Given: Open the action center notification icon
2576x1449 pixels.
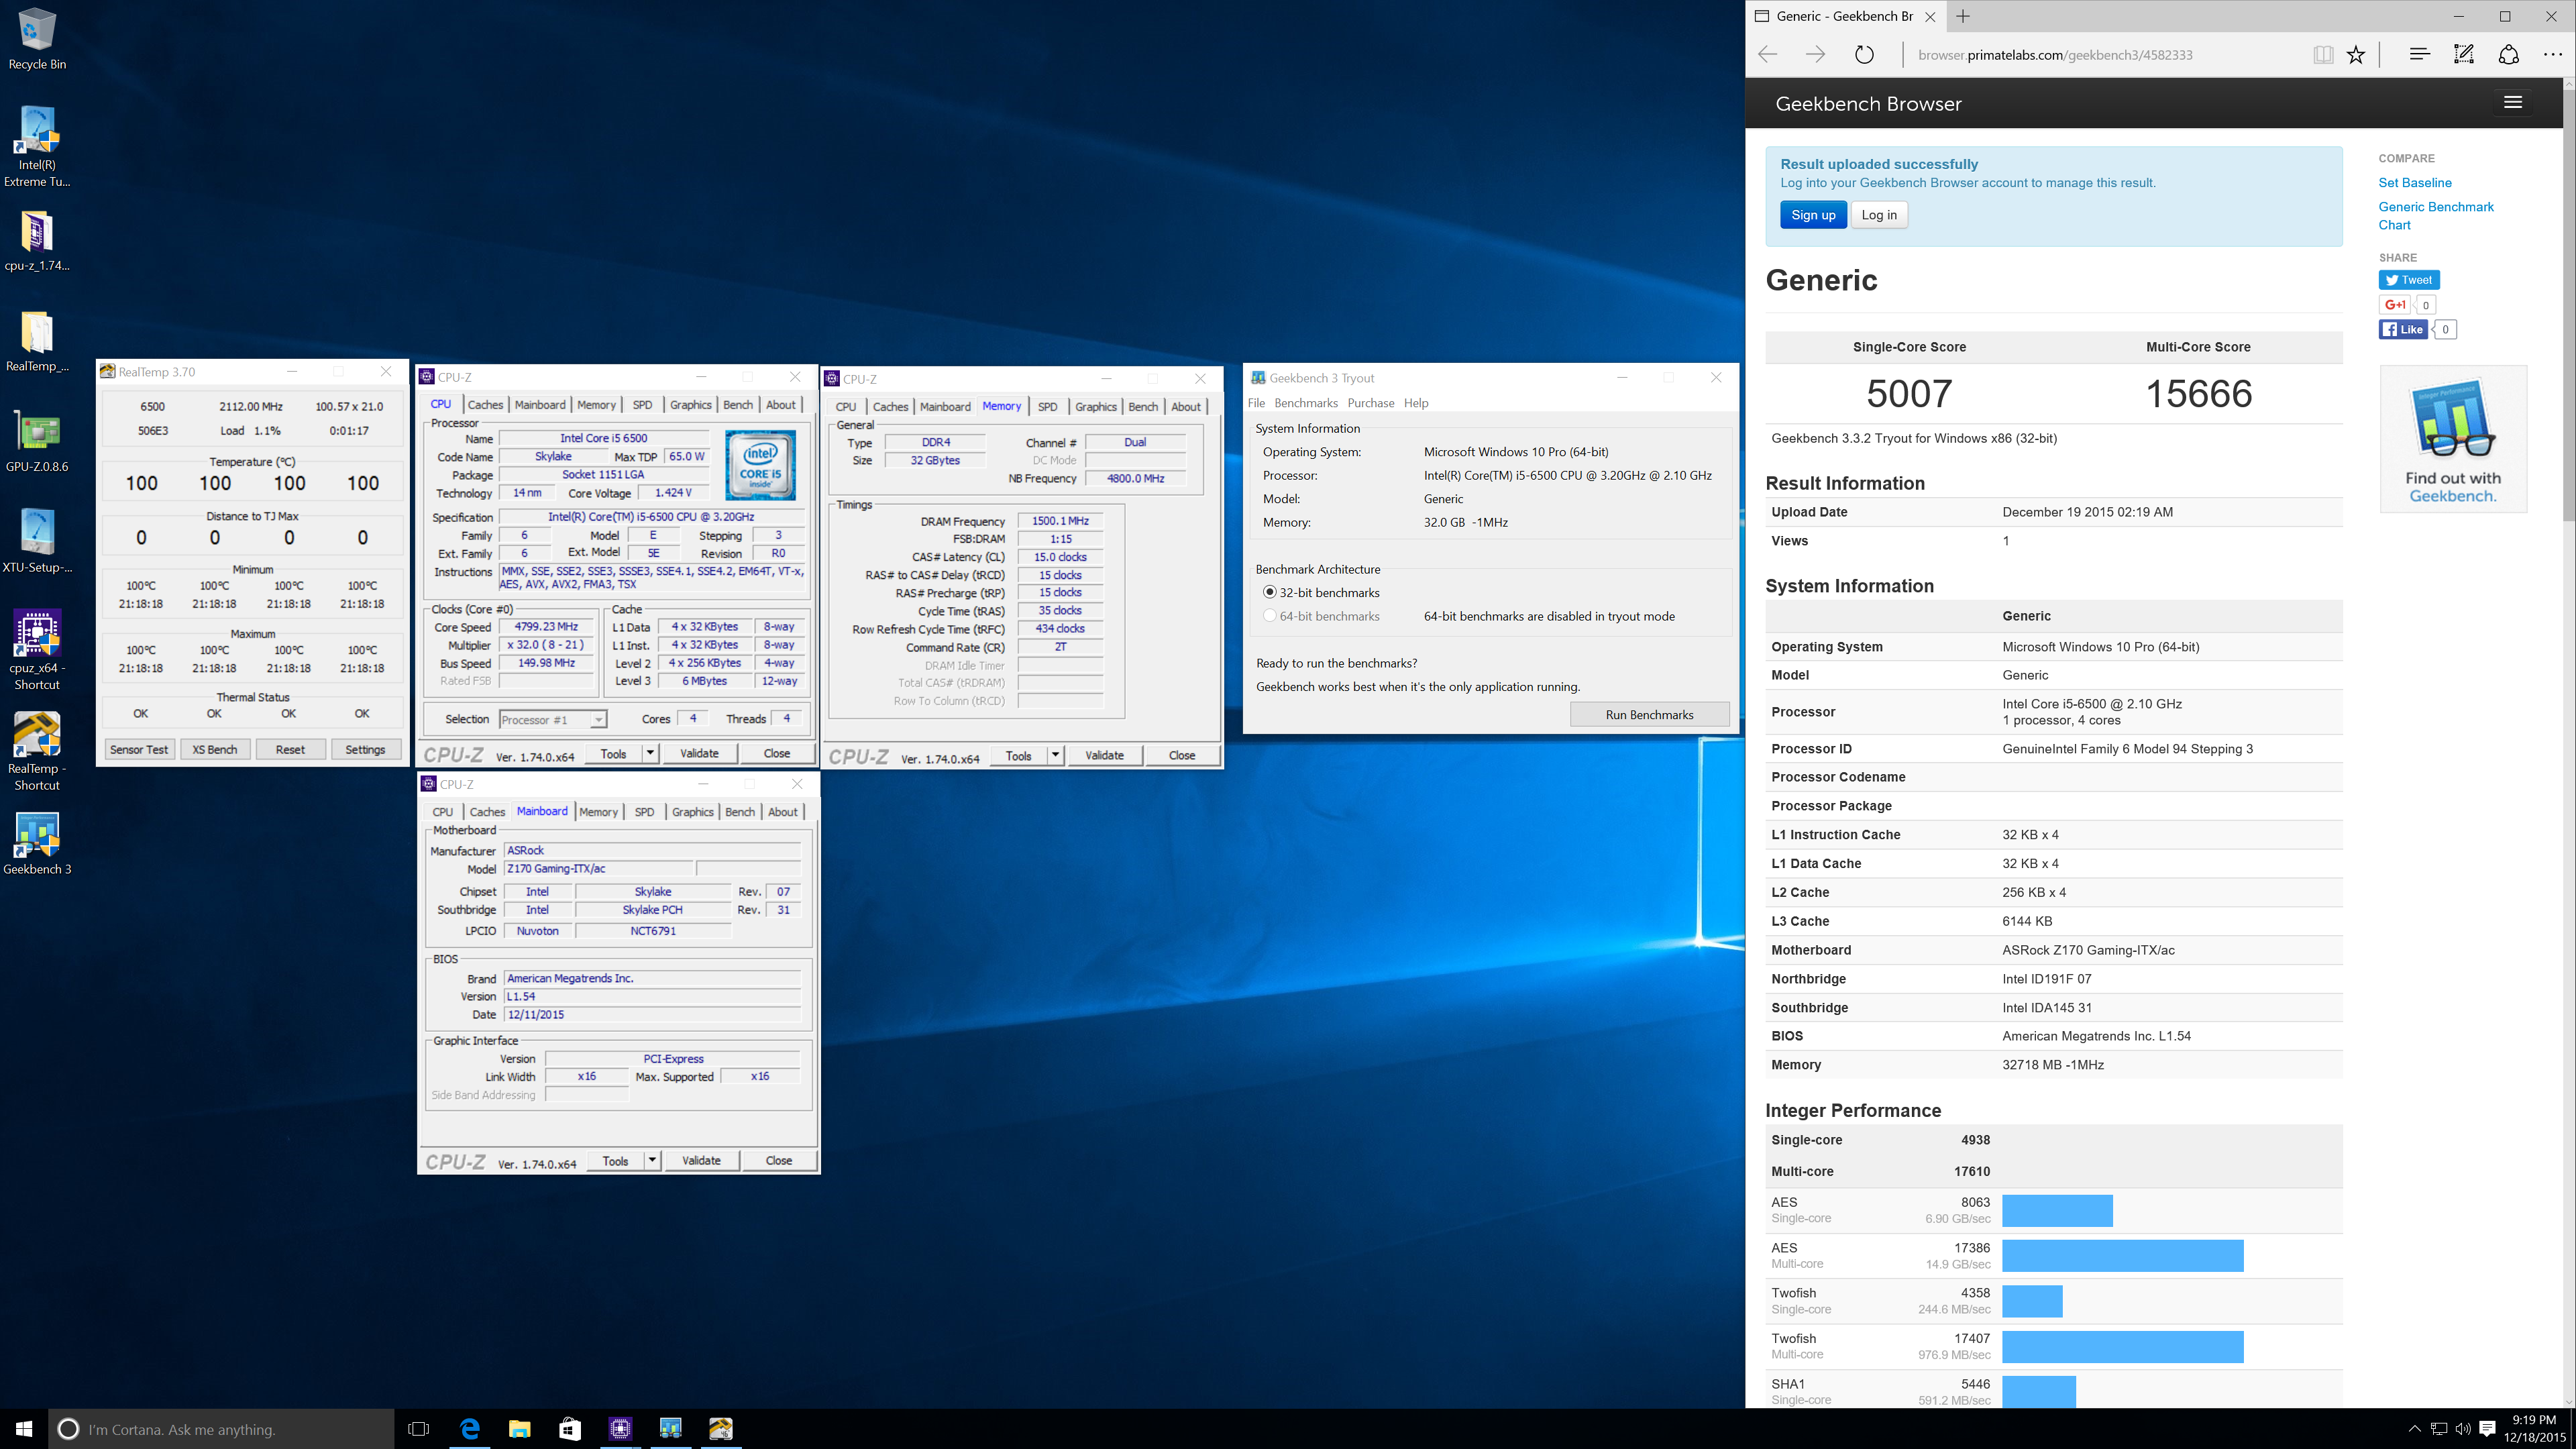Looking at the screenshot, I should [2488, 1429].
